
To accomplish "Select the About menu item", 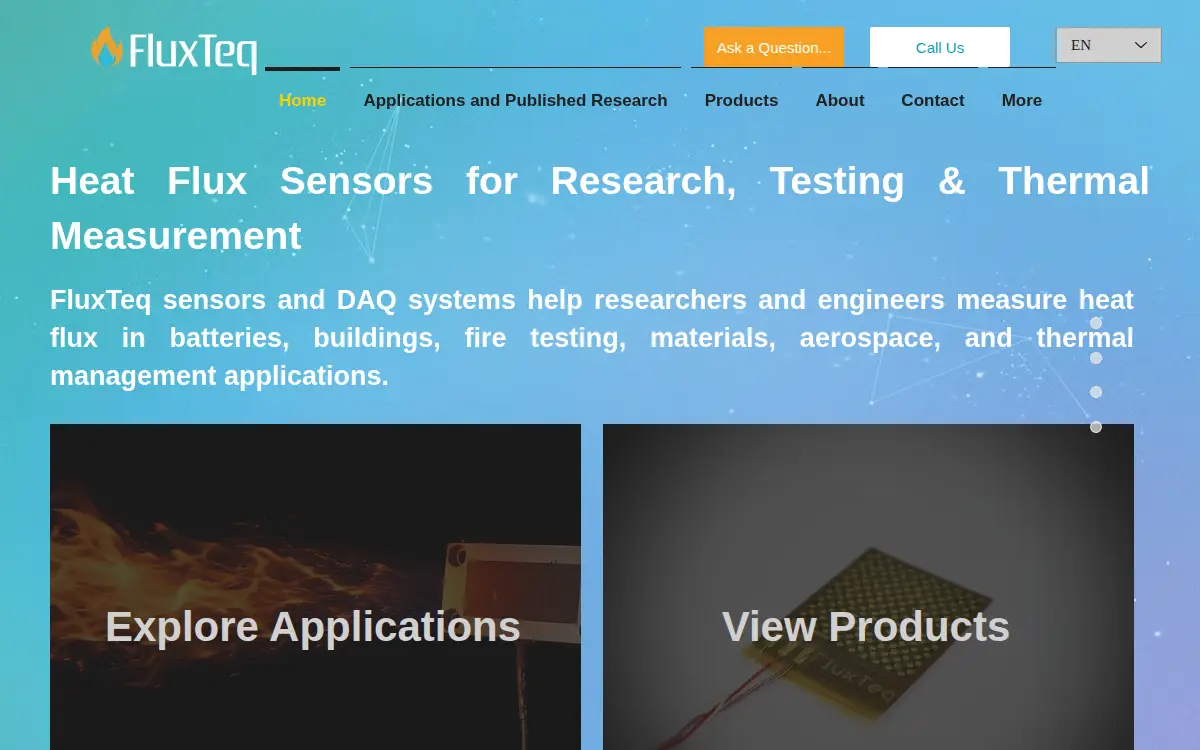I will point(840,100).
